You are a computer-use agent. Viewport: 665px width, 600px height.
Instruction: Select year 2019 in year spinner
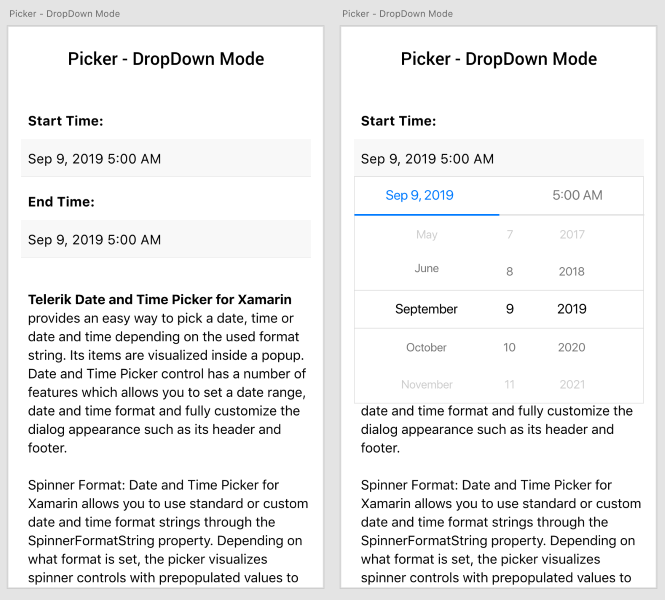click(572, 309)
